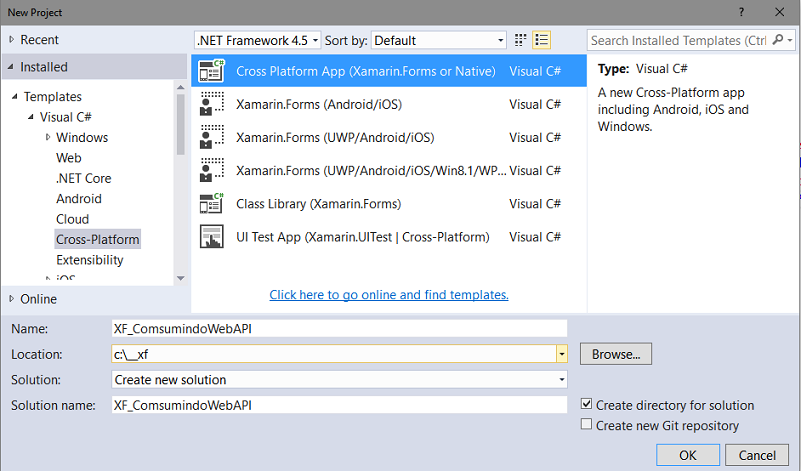Image resolution: width=801 pixels, height=471 pixels.
Task: Select the .NET Core category
Action: [84, 178]
